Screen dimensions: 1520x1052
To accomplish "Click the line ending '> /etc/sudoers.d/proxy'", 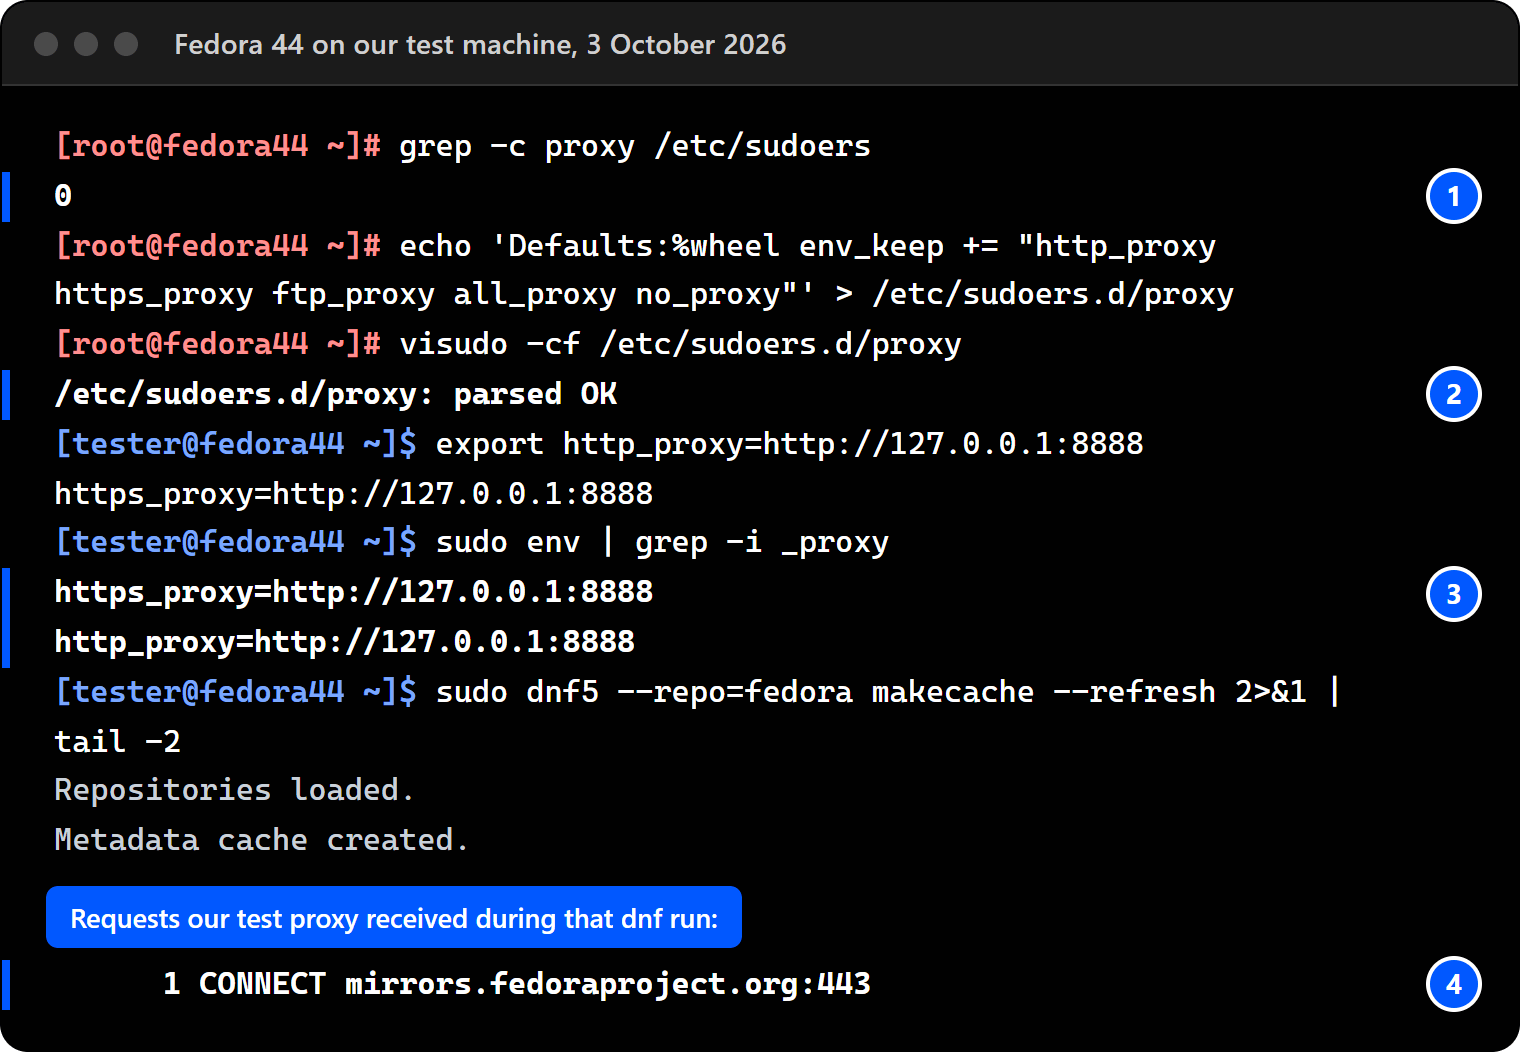I will coord(644,294).
